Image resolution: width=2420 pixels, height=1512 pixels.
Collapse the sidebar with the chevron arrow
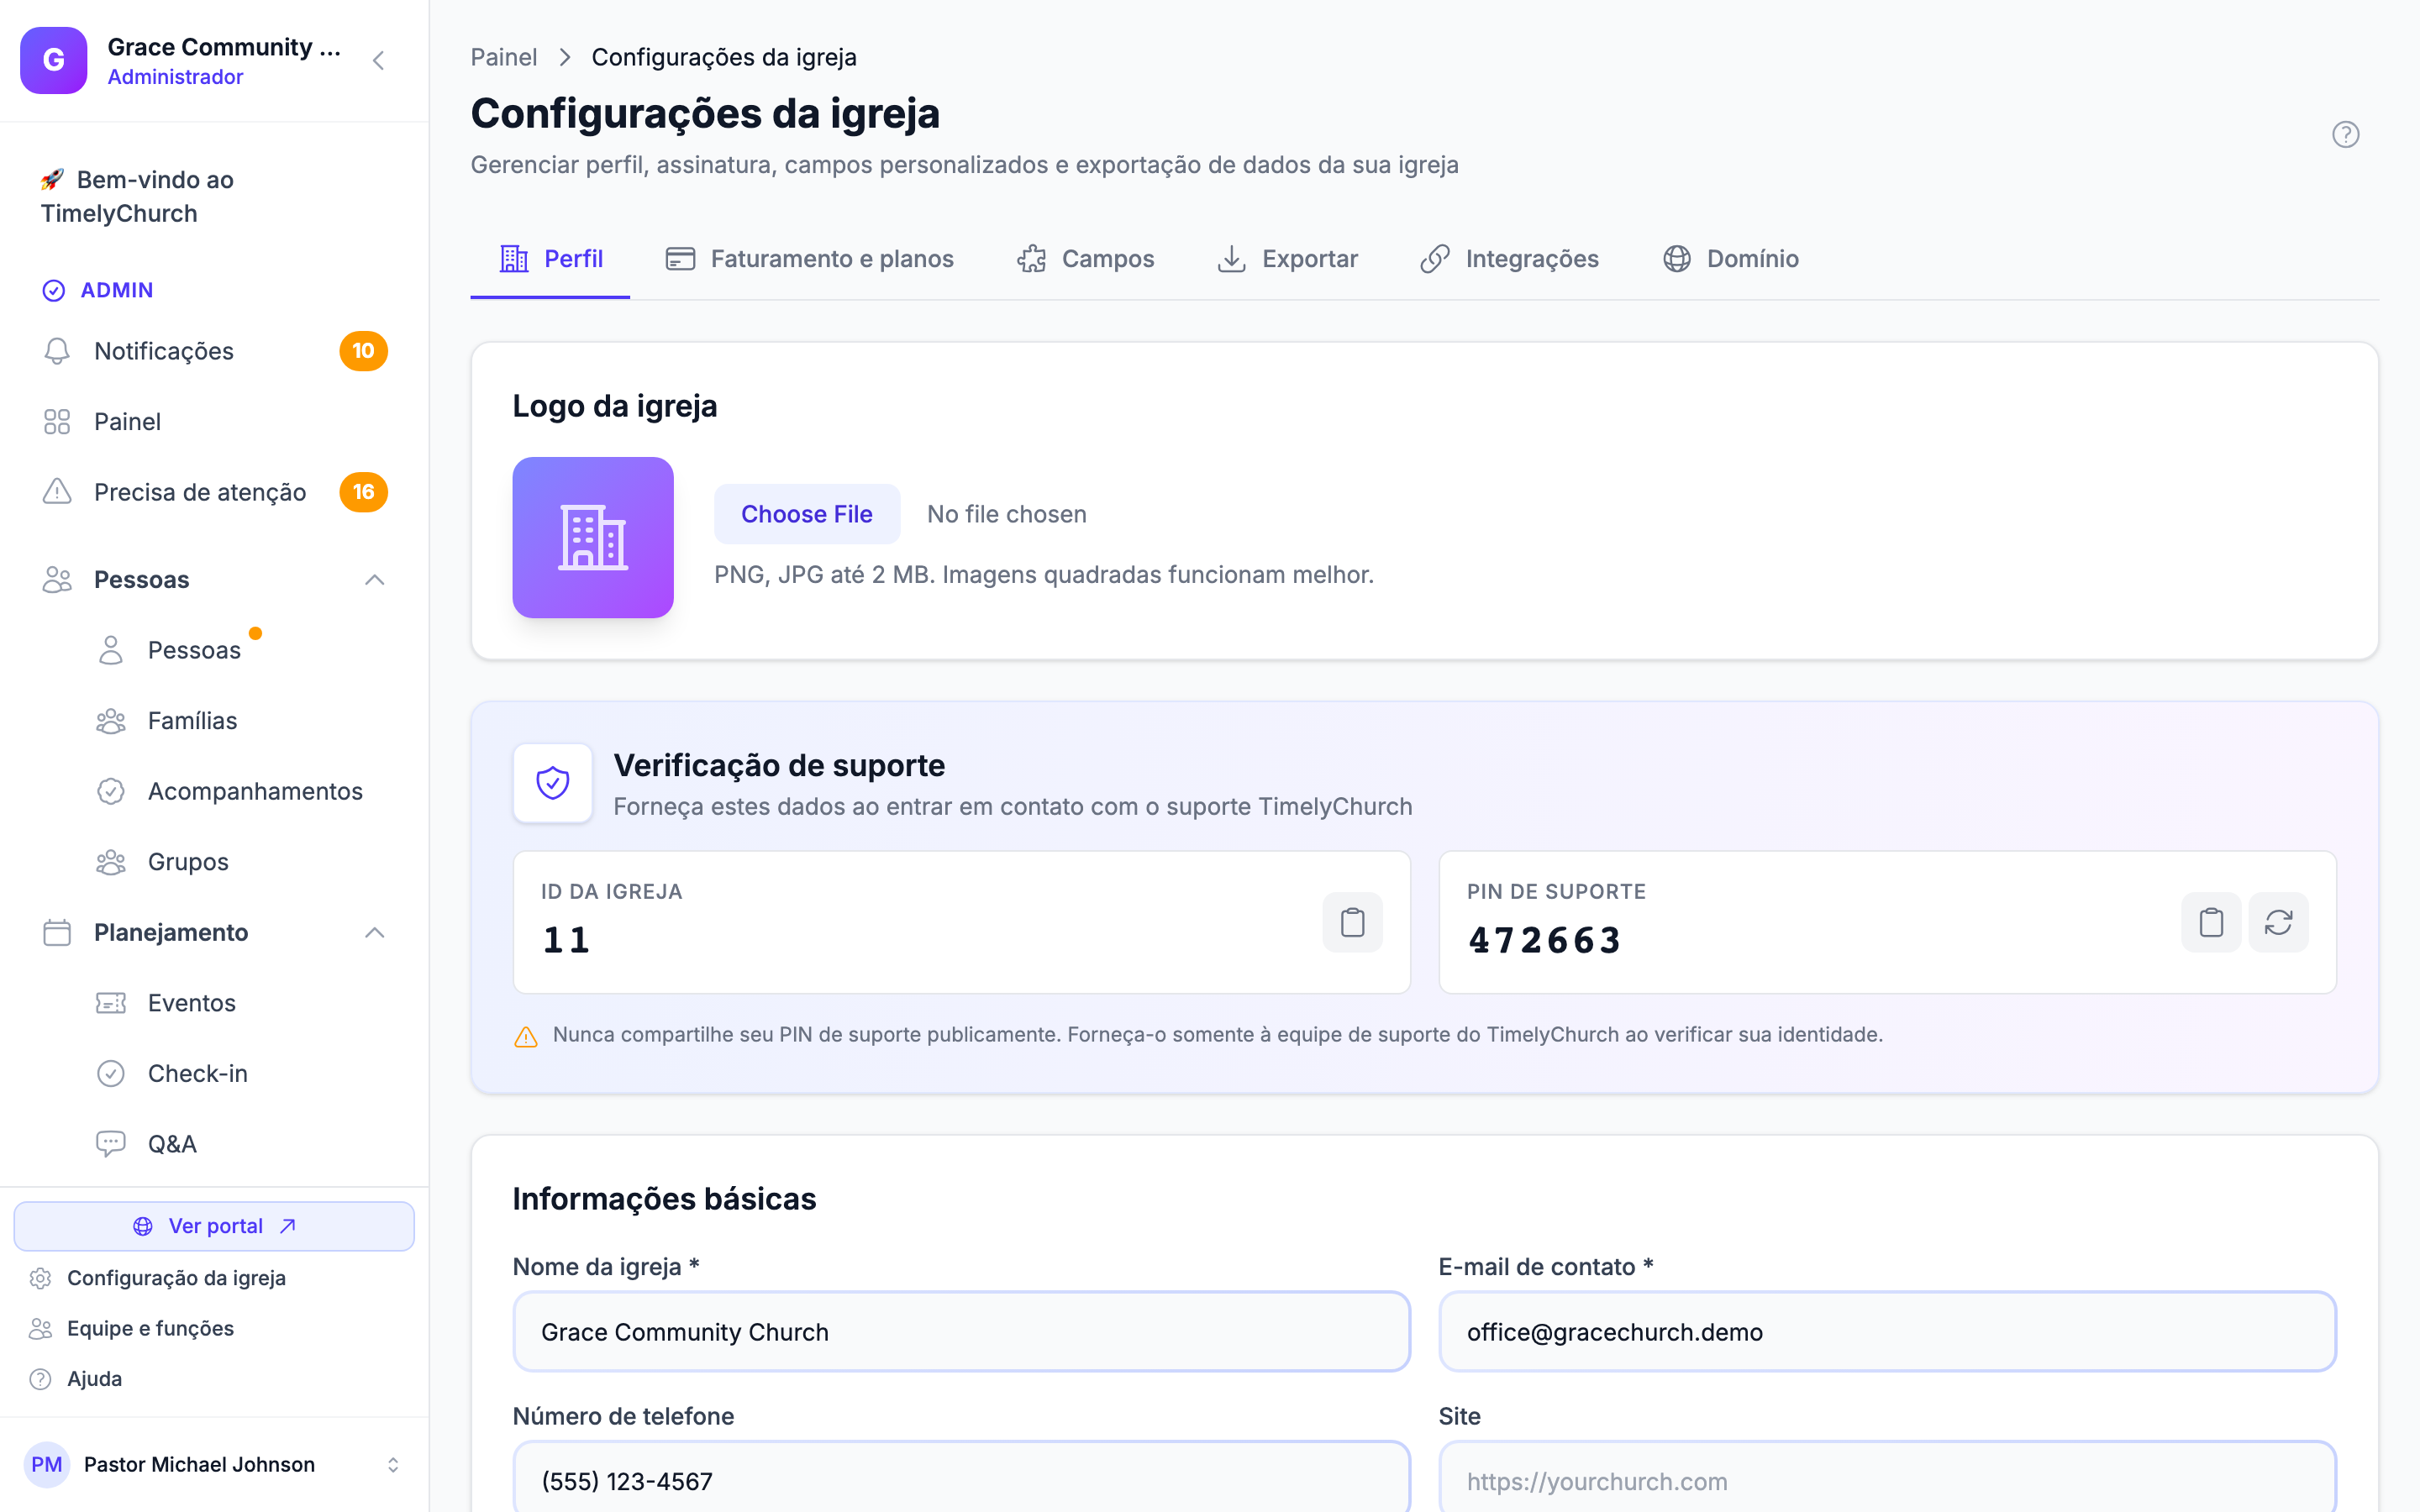(x=378, y=61)
